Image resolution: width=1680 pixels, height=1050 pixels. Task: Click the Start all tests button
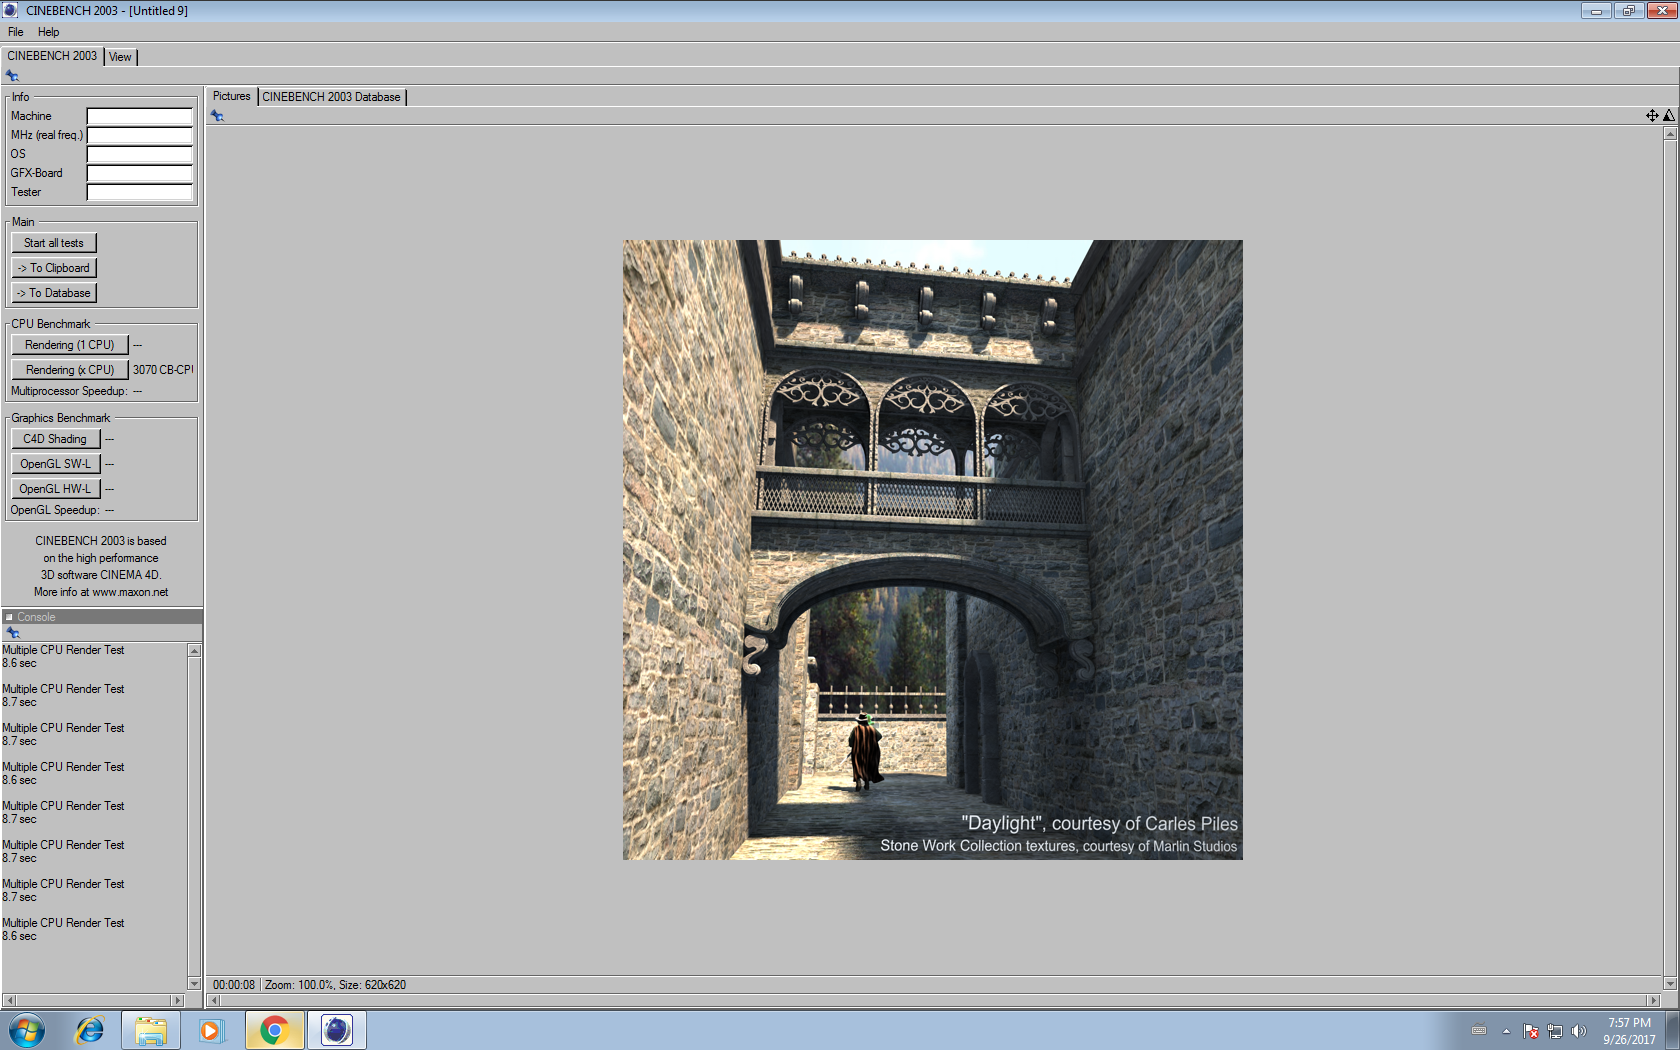coord(54,243)
